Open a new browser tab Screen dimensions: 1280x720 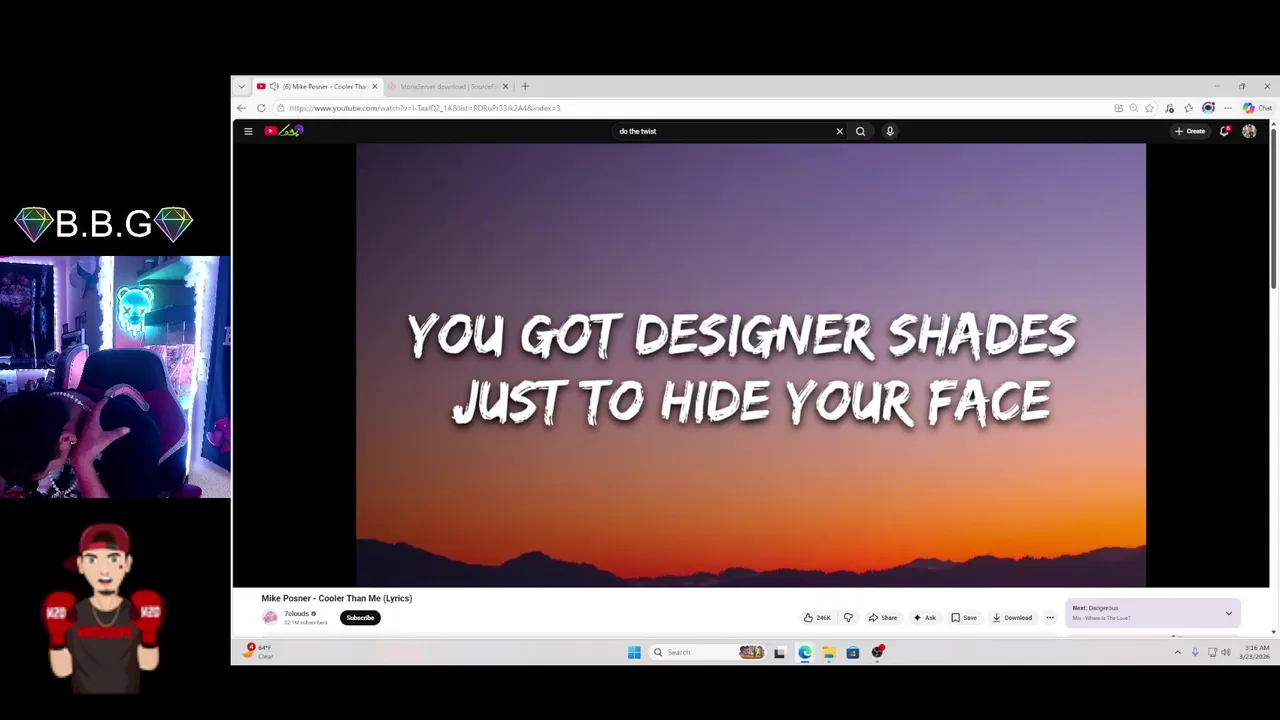(x=525, y=86)
